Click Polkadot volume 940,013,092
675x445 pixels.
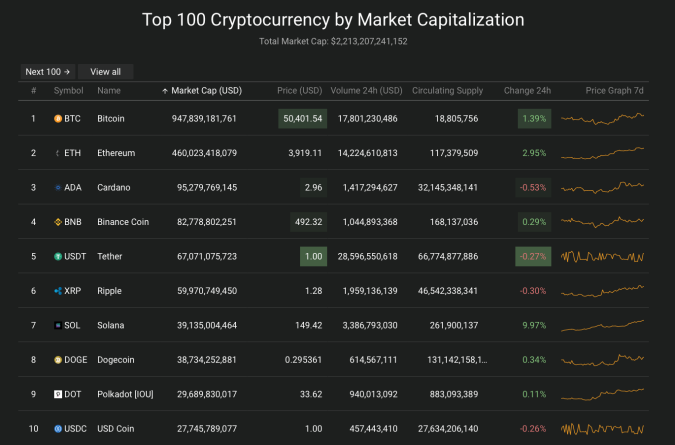[373, 394]
